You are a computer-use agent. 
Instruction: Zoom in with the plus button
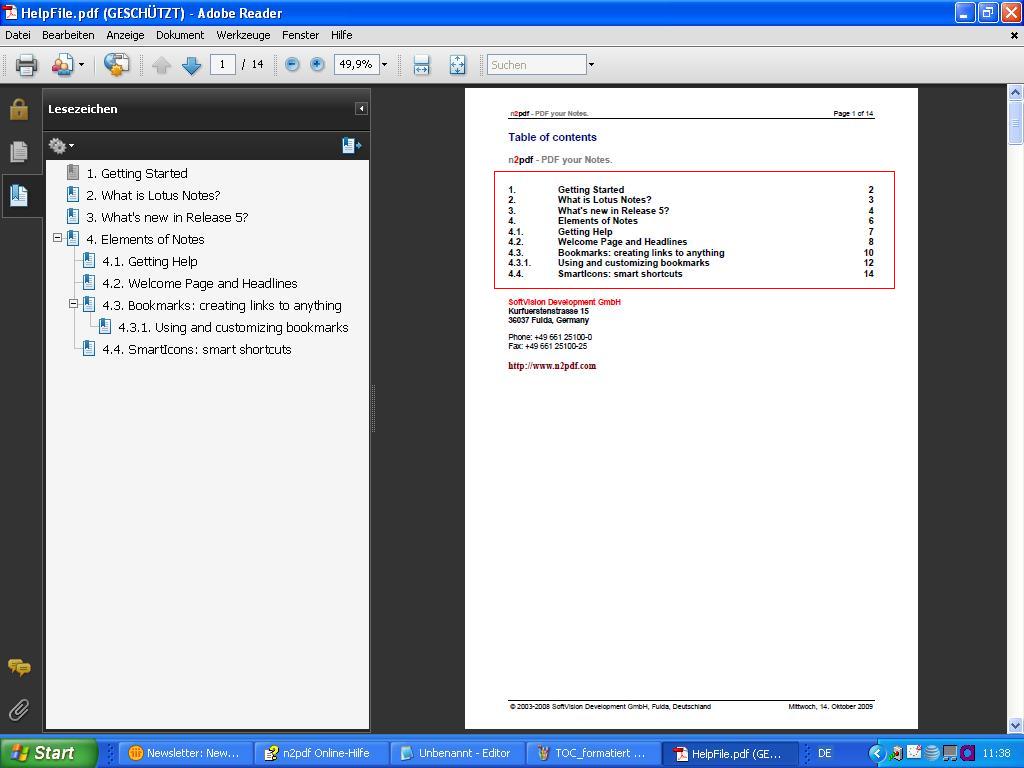[317, 64]
